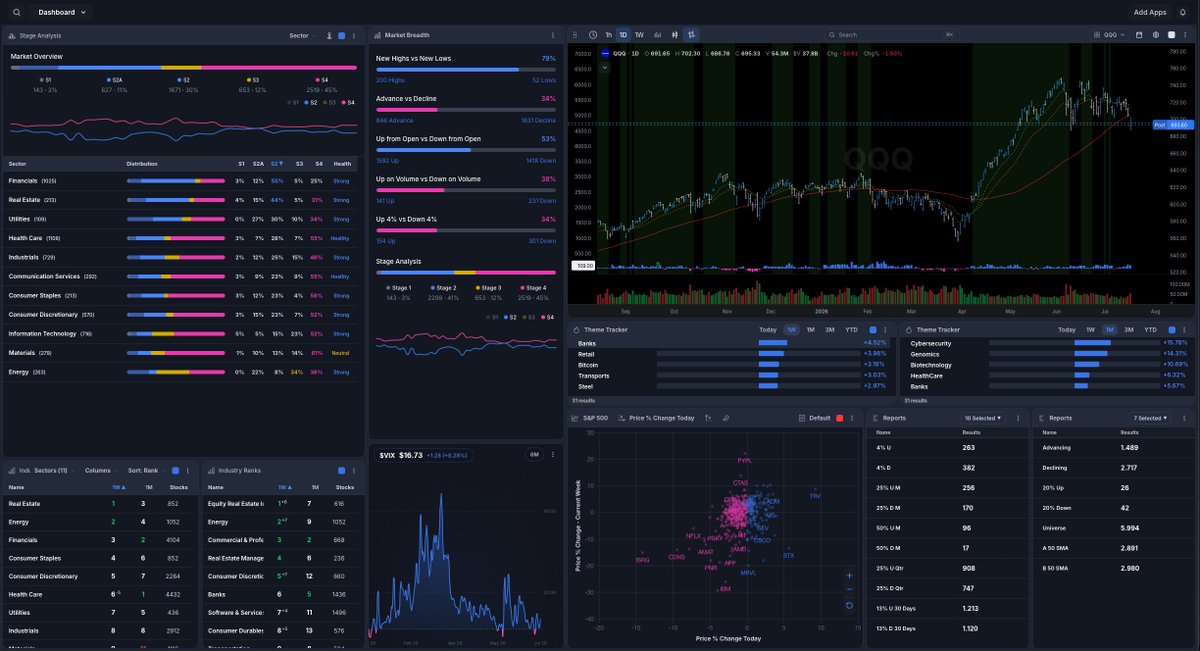Open three-dot menu of Advancing Reports panel

tap(1184, 418)
